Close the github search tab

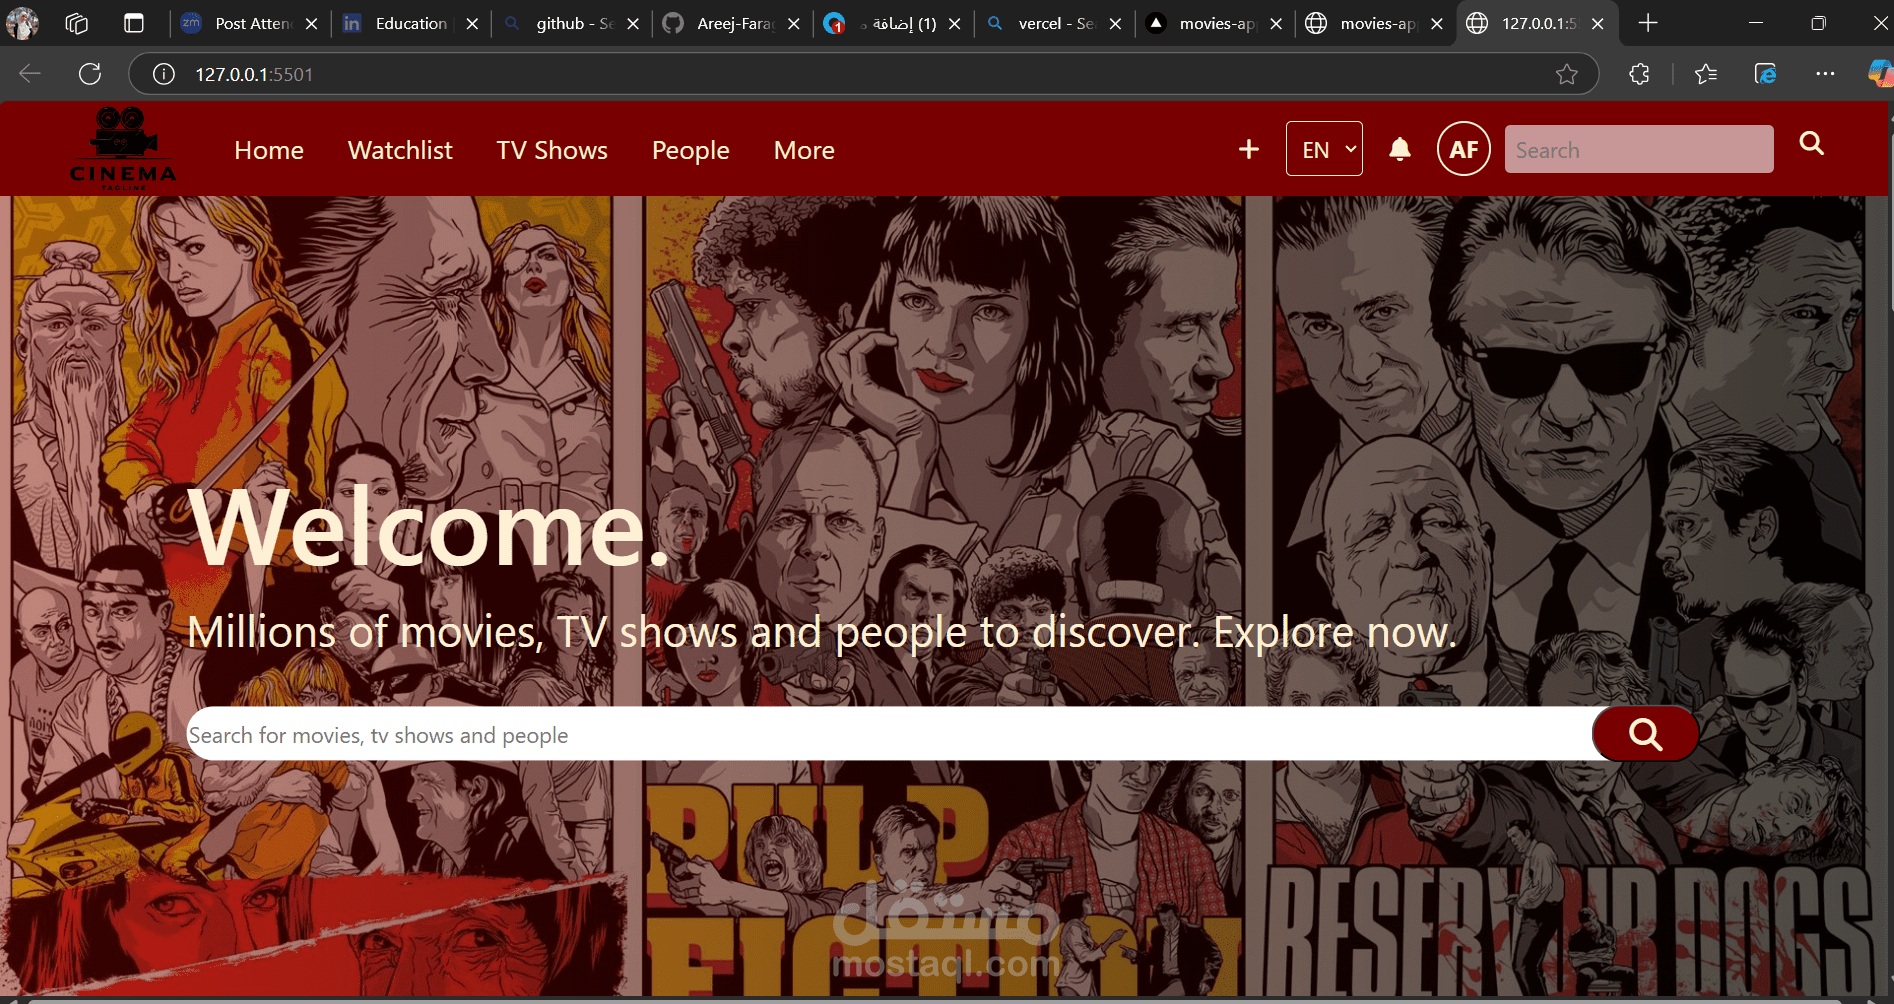coord(633,24)
